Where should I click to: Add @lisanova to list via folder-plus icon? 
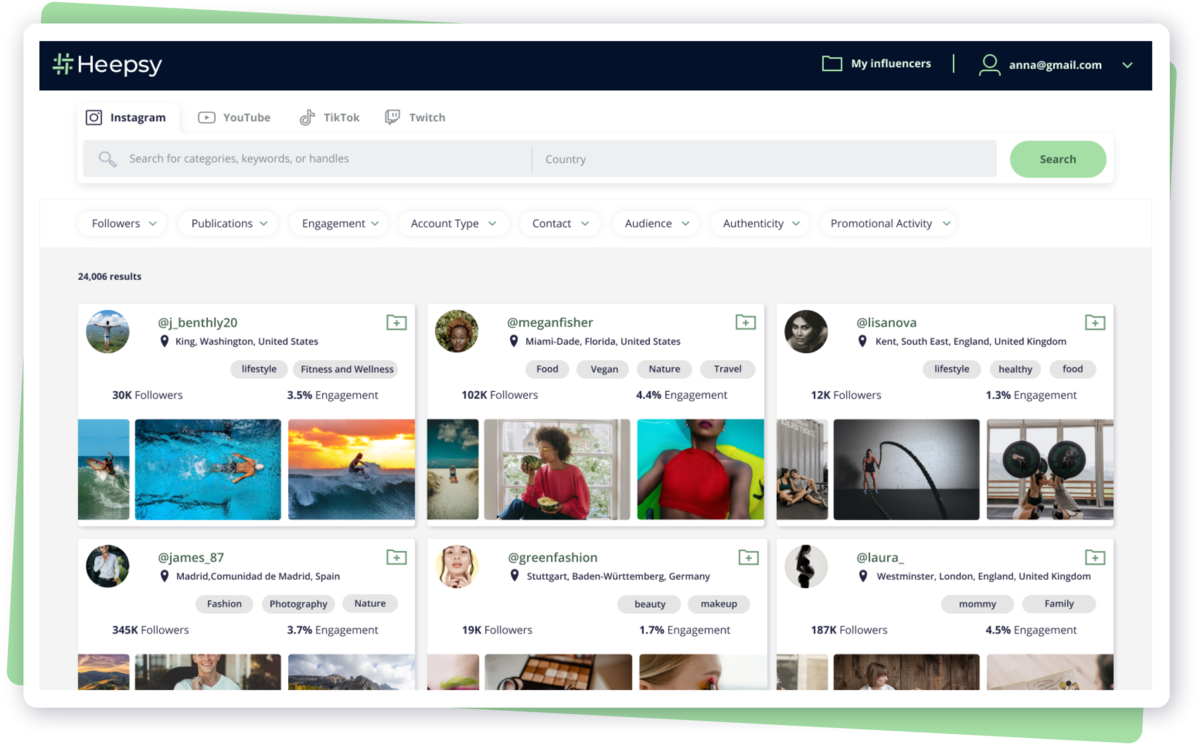point(1095,322)
